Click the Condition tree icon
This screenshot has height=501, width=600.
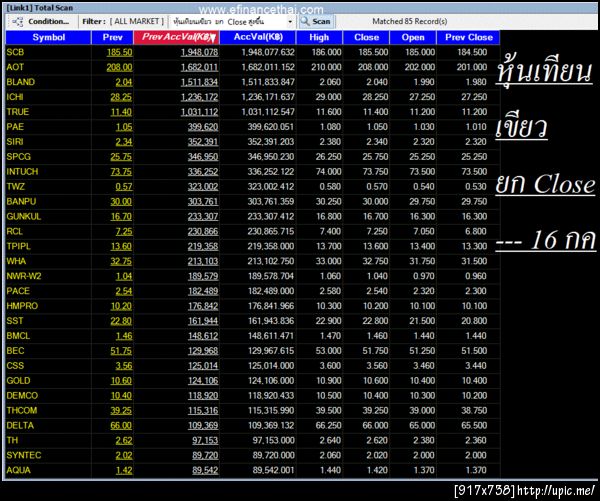[x=18, y=22]
